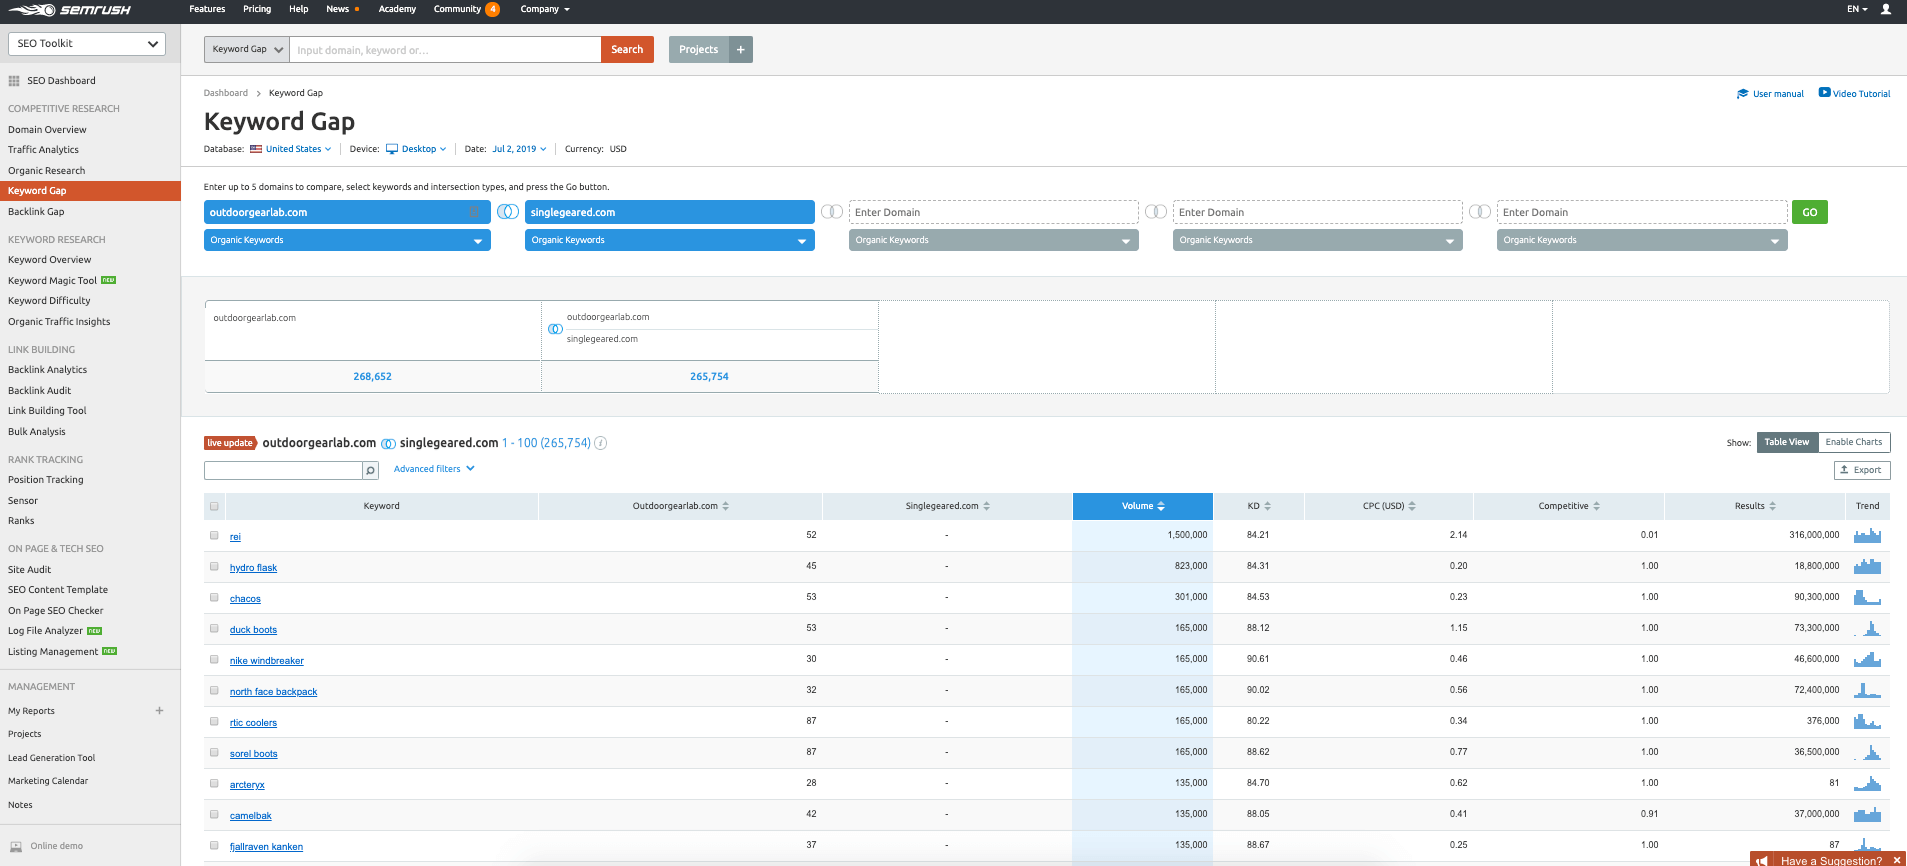The image size is (1907, 866).
Task: Open Organic Keywords dropdown under singlegeared.com
Action: 670,240
